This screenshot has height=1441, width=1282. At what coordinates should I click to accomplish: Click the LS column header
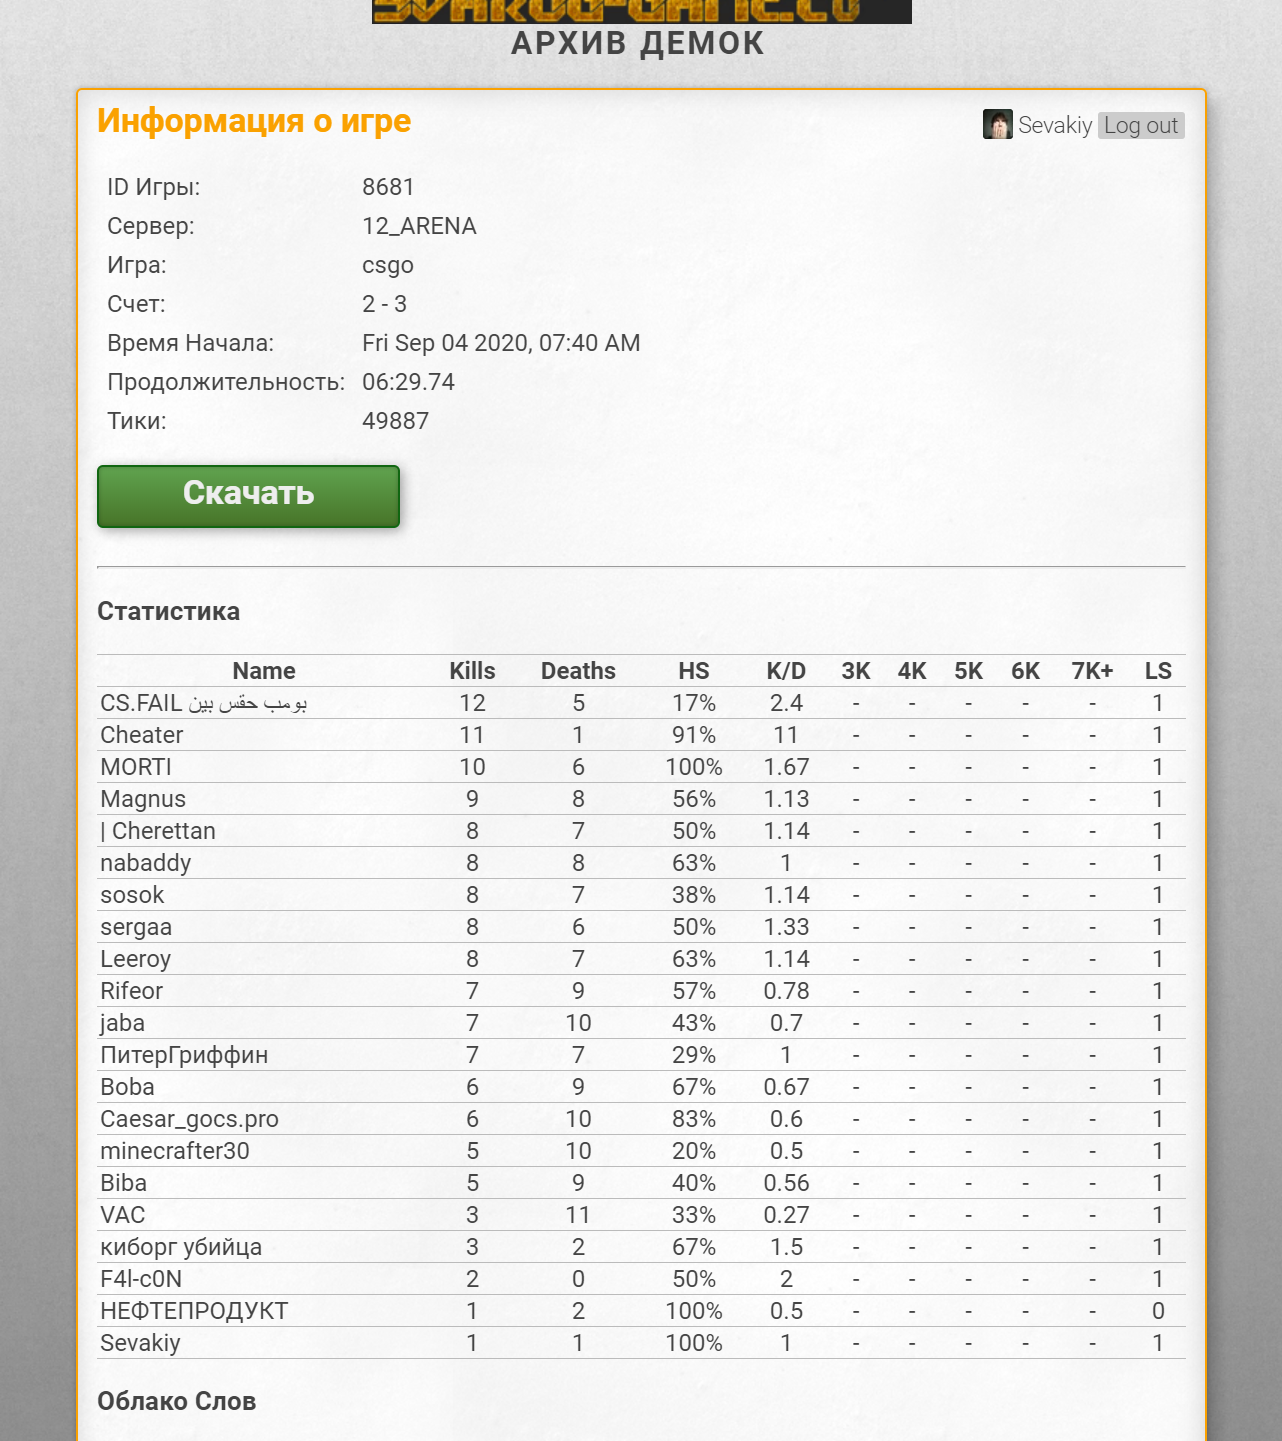pyautogui.click(x=1158, y=671)
